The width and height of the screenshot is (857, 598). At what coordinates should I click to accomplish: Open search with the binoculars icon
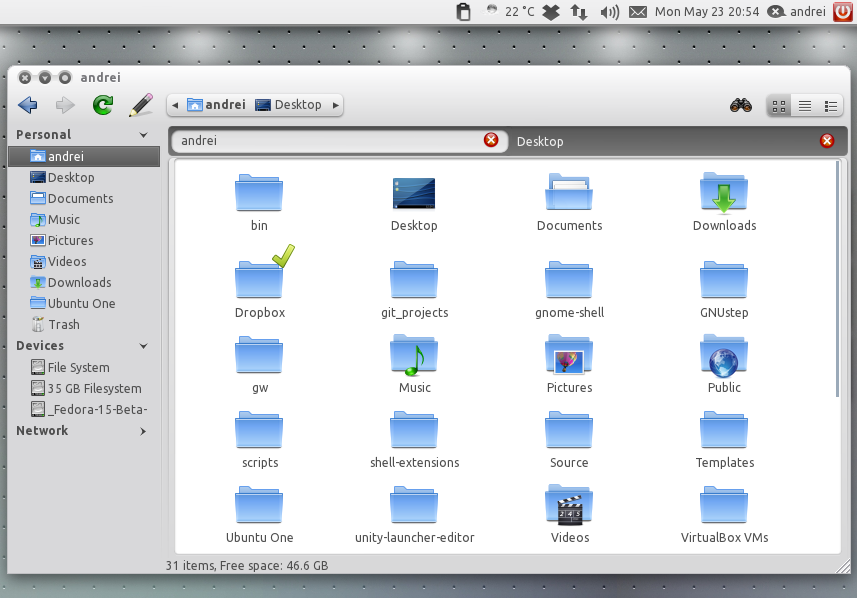coord(741,105)
